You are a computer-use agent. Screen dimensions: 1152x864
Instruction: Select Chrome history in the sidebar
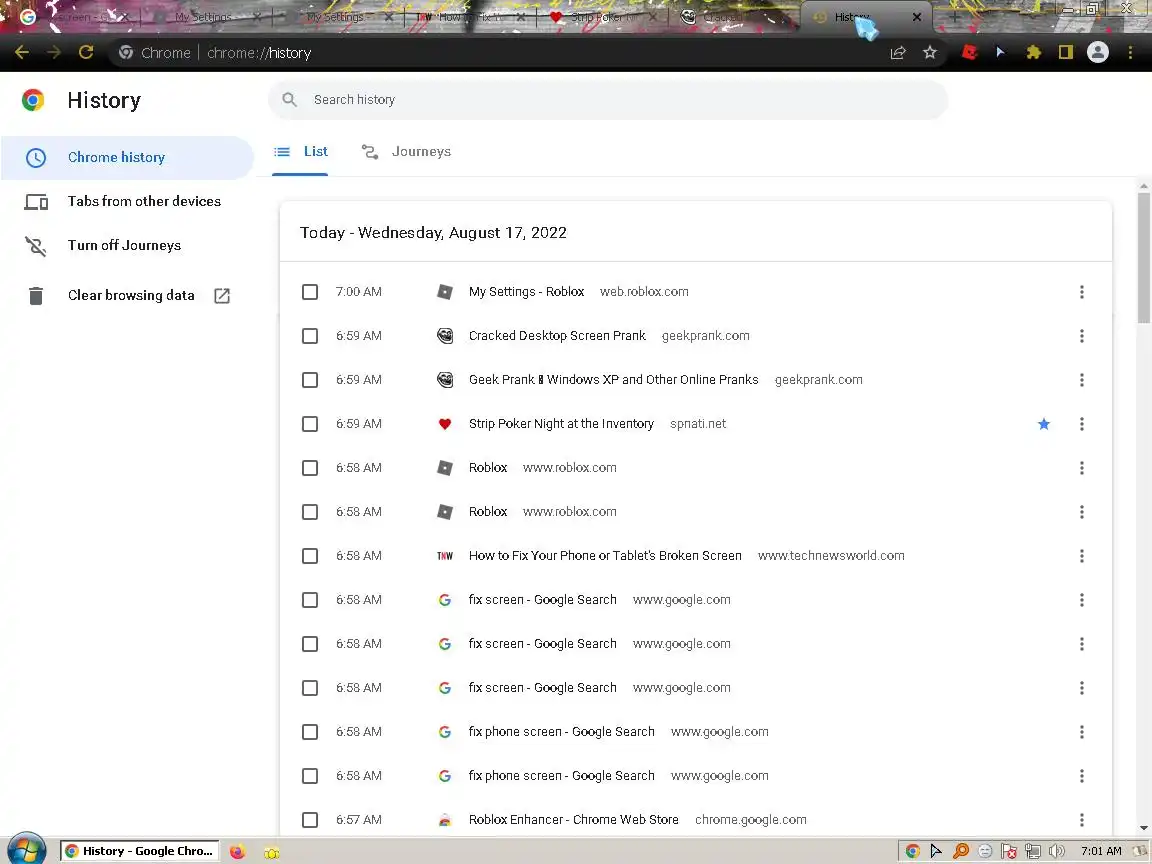(126, 157)
